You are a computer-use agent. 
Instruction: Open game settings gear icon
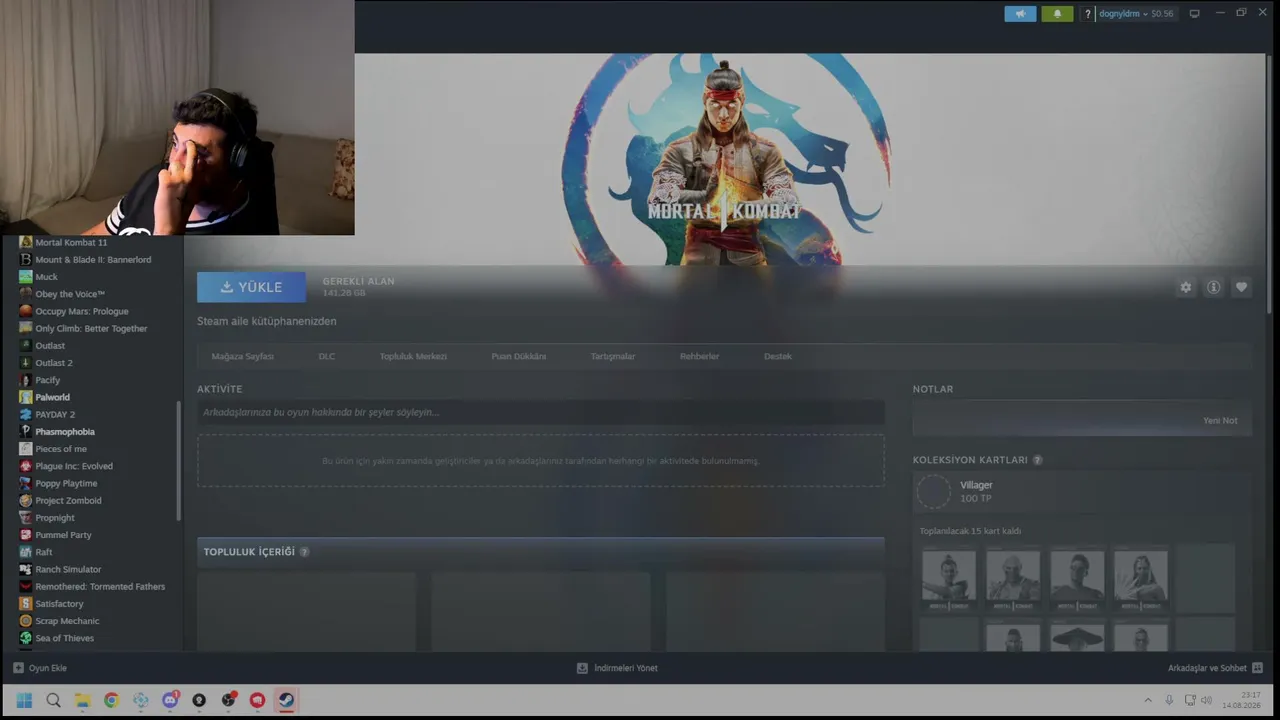[x=1185, y=287]
